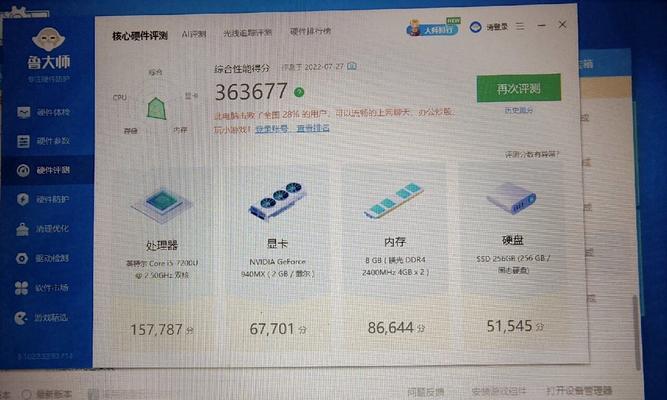Click the 硬盘 heading
This screenshot has width=667, height=400.
(513, 240)
